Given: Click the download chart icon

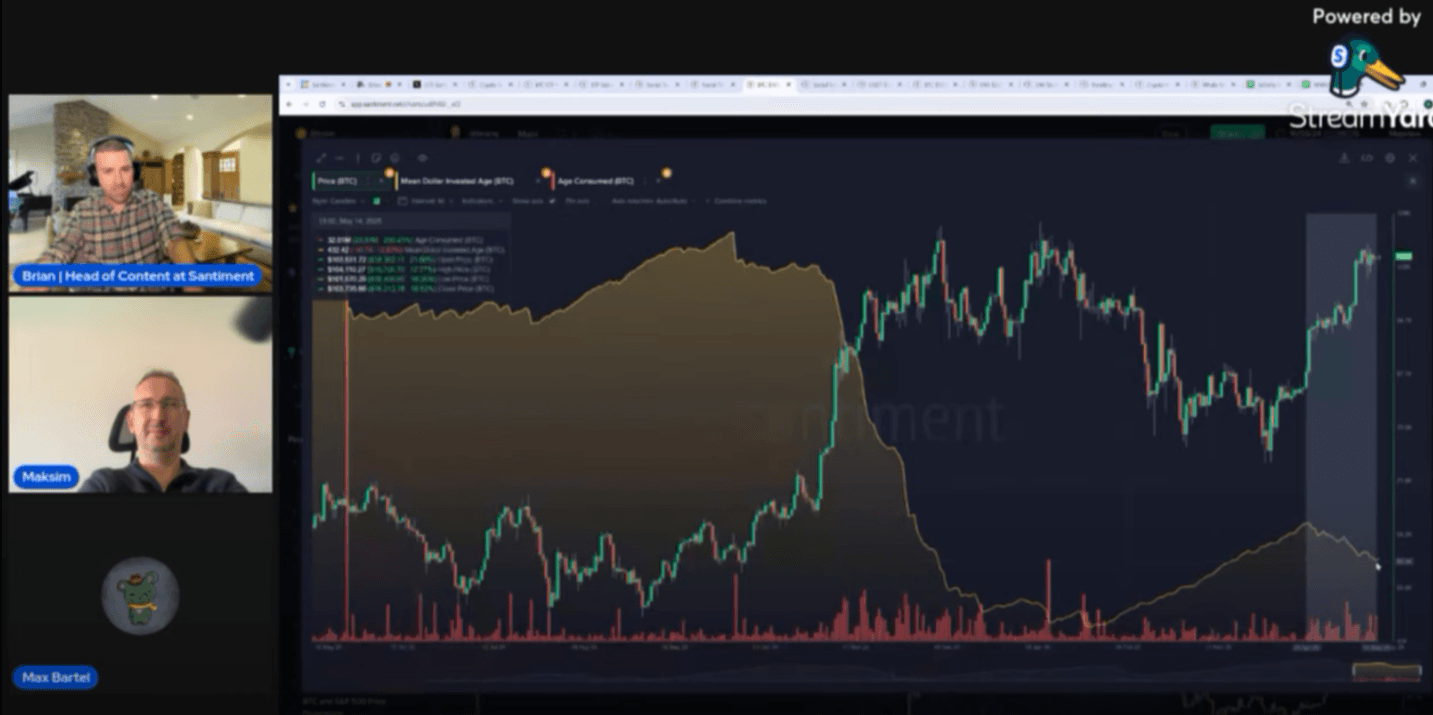Looking at the screenshot, I should 1344,158.
